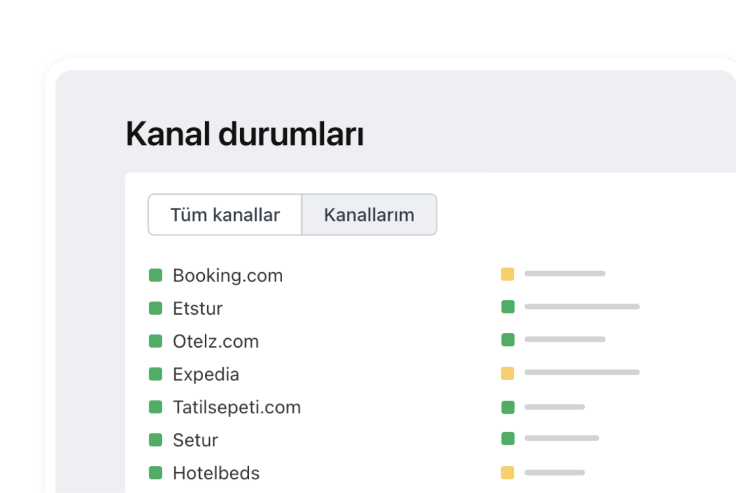Click the Setur channel name

[195, 440]
